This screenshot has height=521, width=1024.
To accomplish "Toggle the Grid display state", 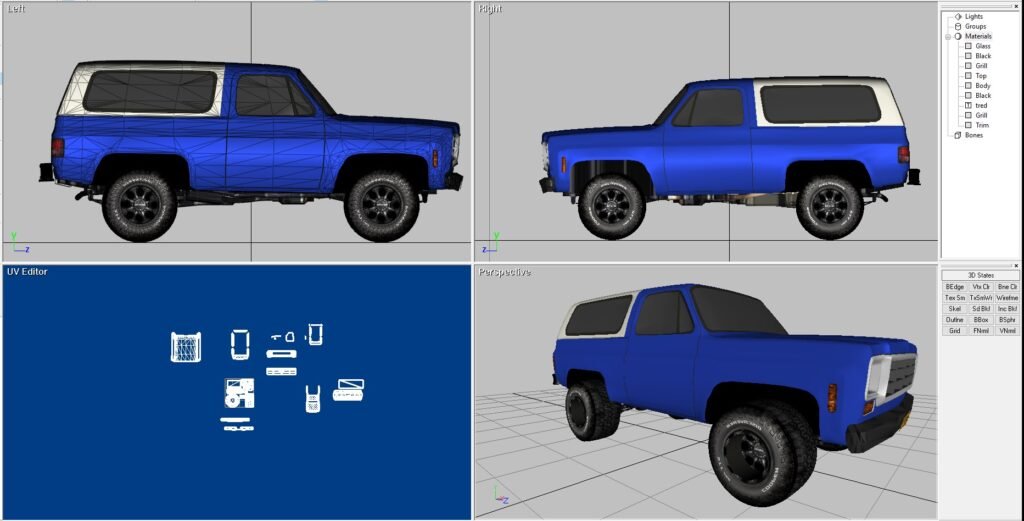I will click(x=954, y=330).
